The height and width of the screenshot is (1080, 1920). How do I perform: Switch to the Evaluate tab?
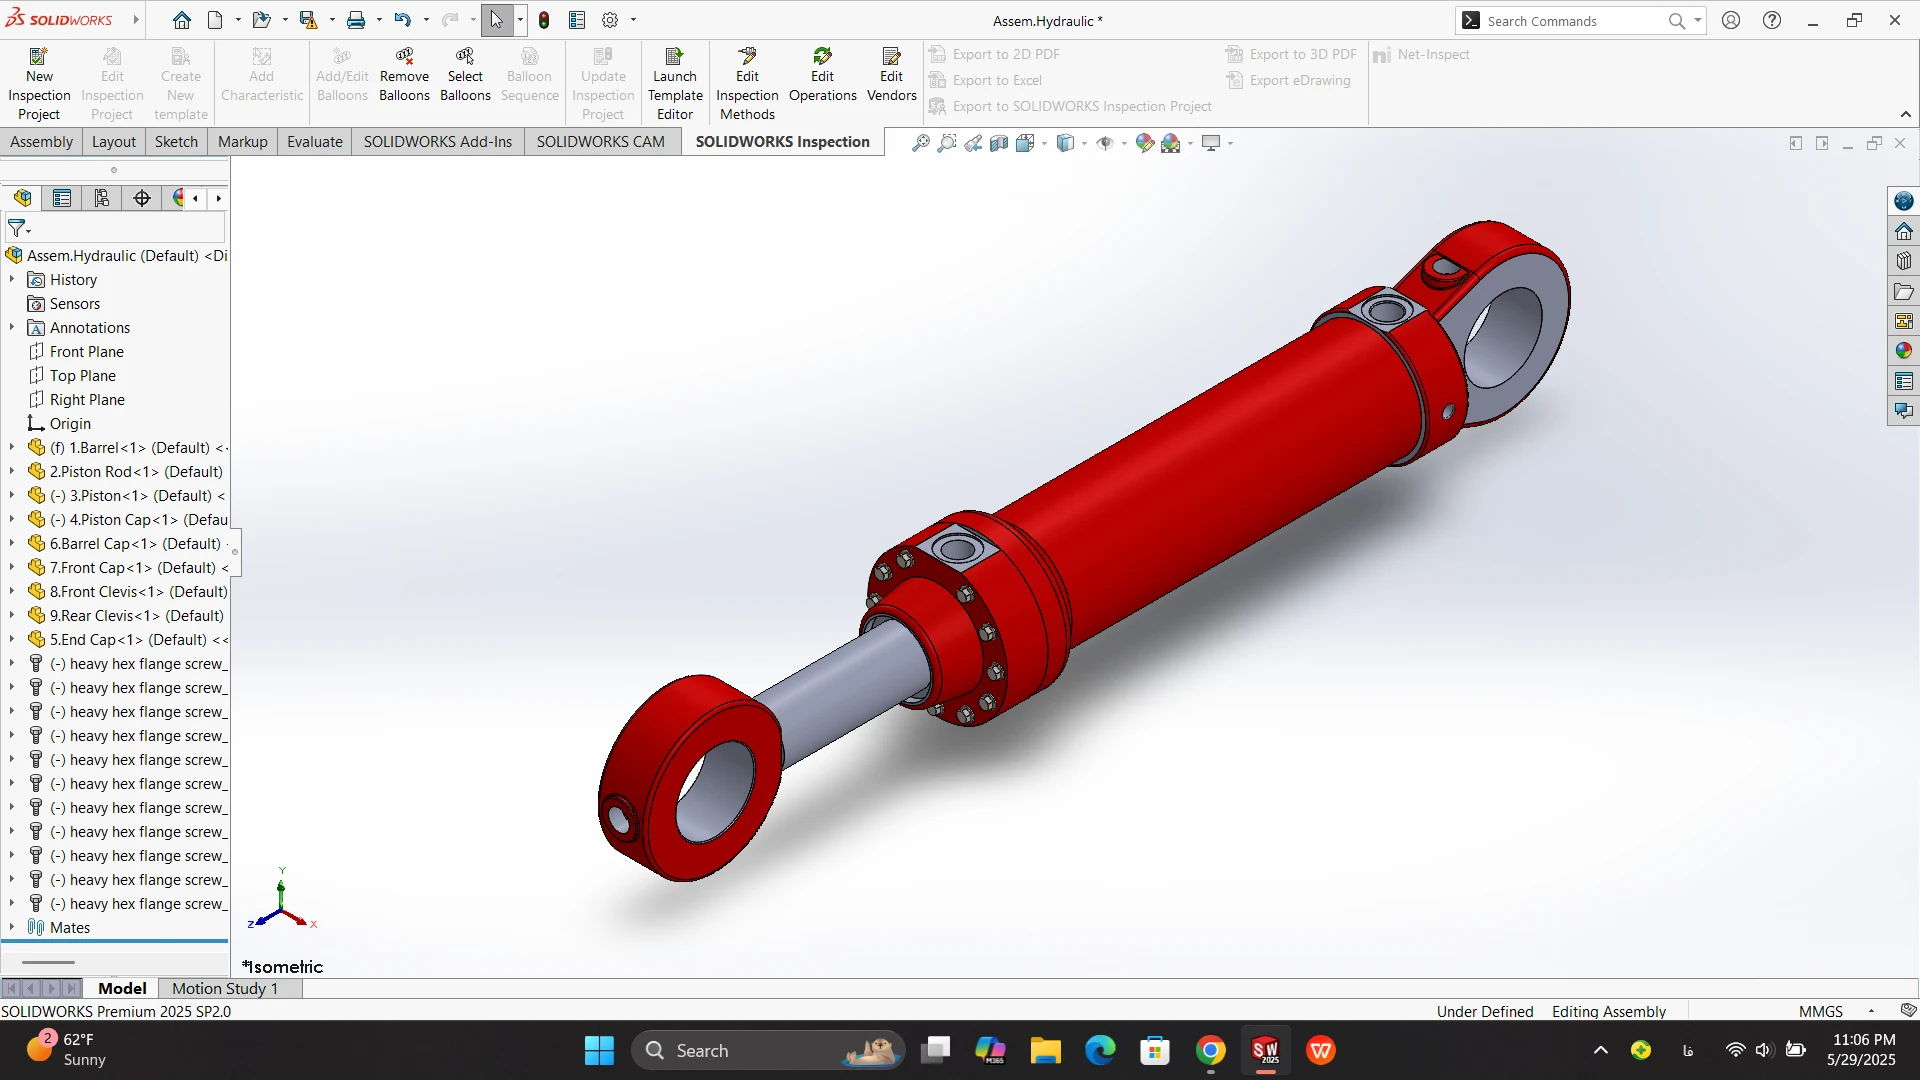(315, 142)
